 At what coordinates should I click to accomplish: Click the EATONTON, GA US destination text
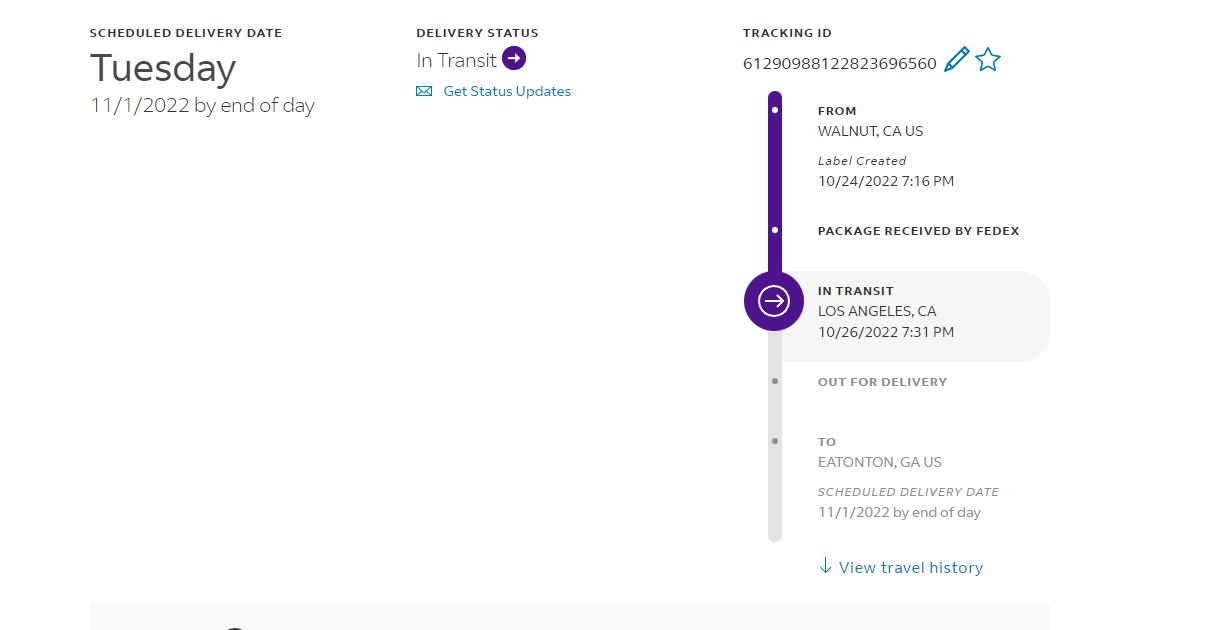coord(880,462)
